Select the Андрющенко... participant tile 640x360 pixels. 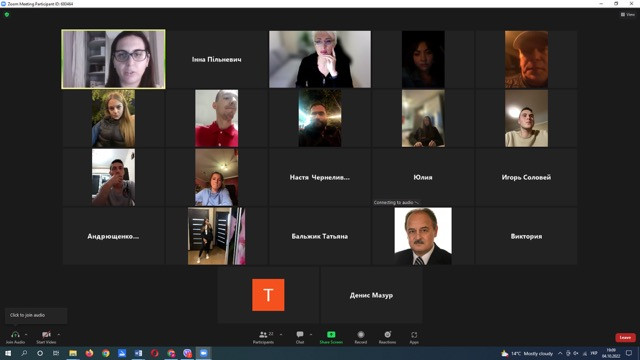[x=113, y=236]
